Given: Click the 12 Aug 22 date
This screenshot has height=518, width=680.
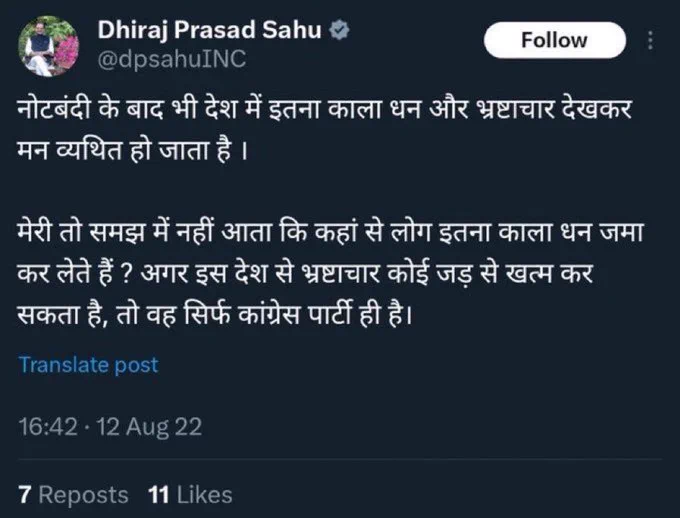Looking at the screenshot, I should point(149,426).
